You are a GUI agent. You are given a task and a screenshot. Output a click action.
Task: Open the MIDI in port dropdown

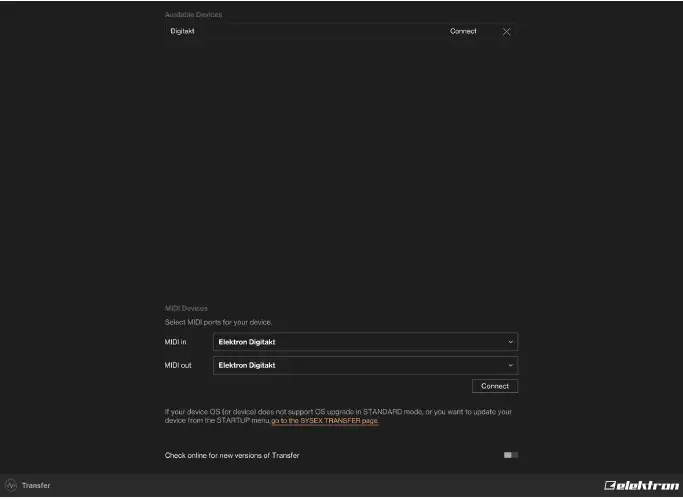coord(365,342)
